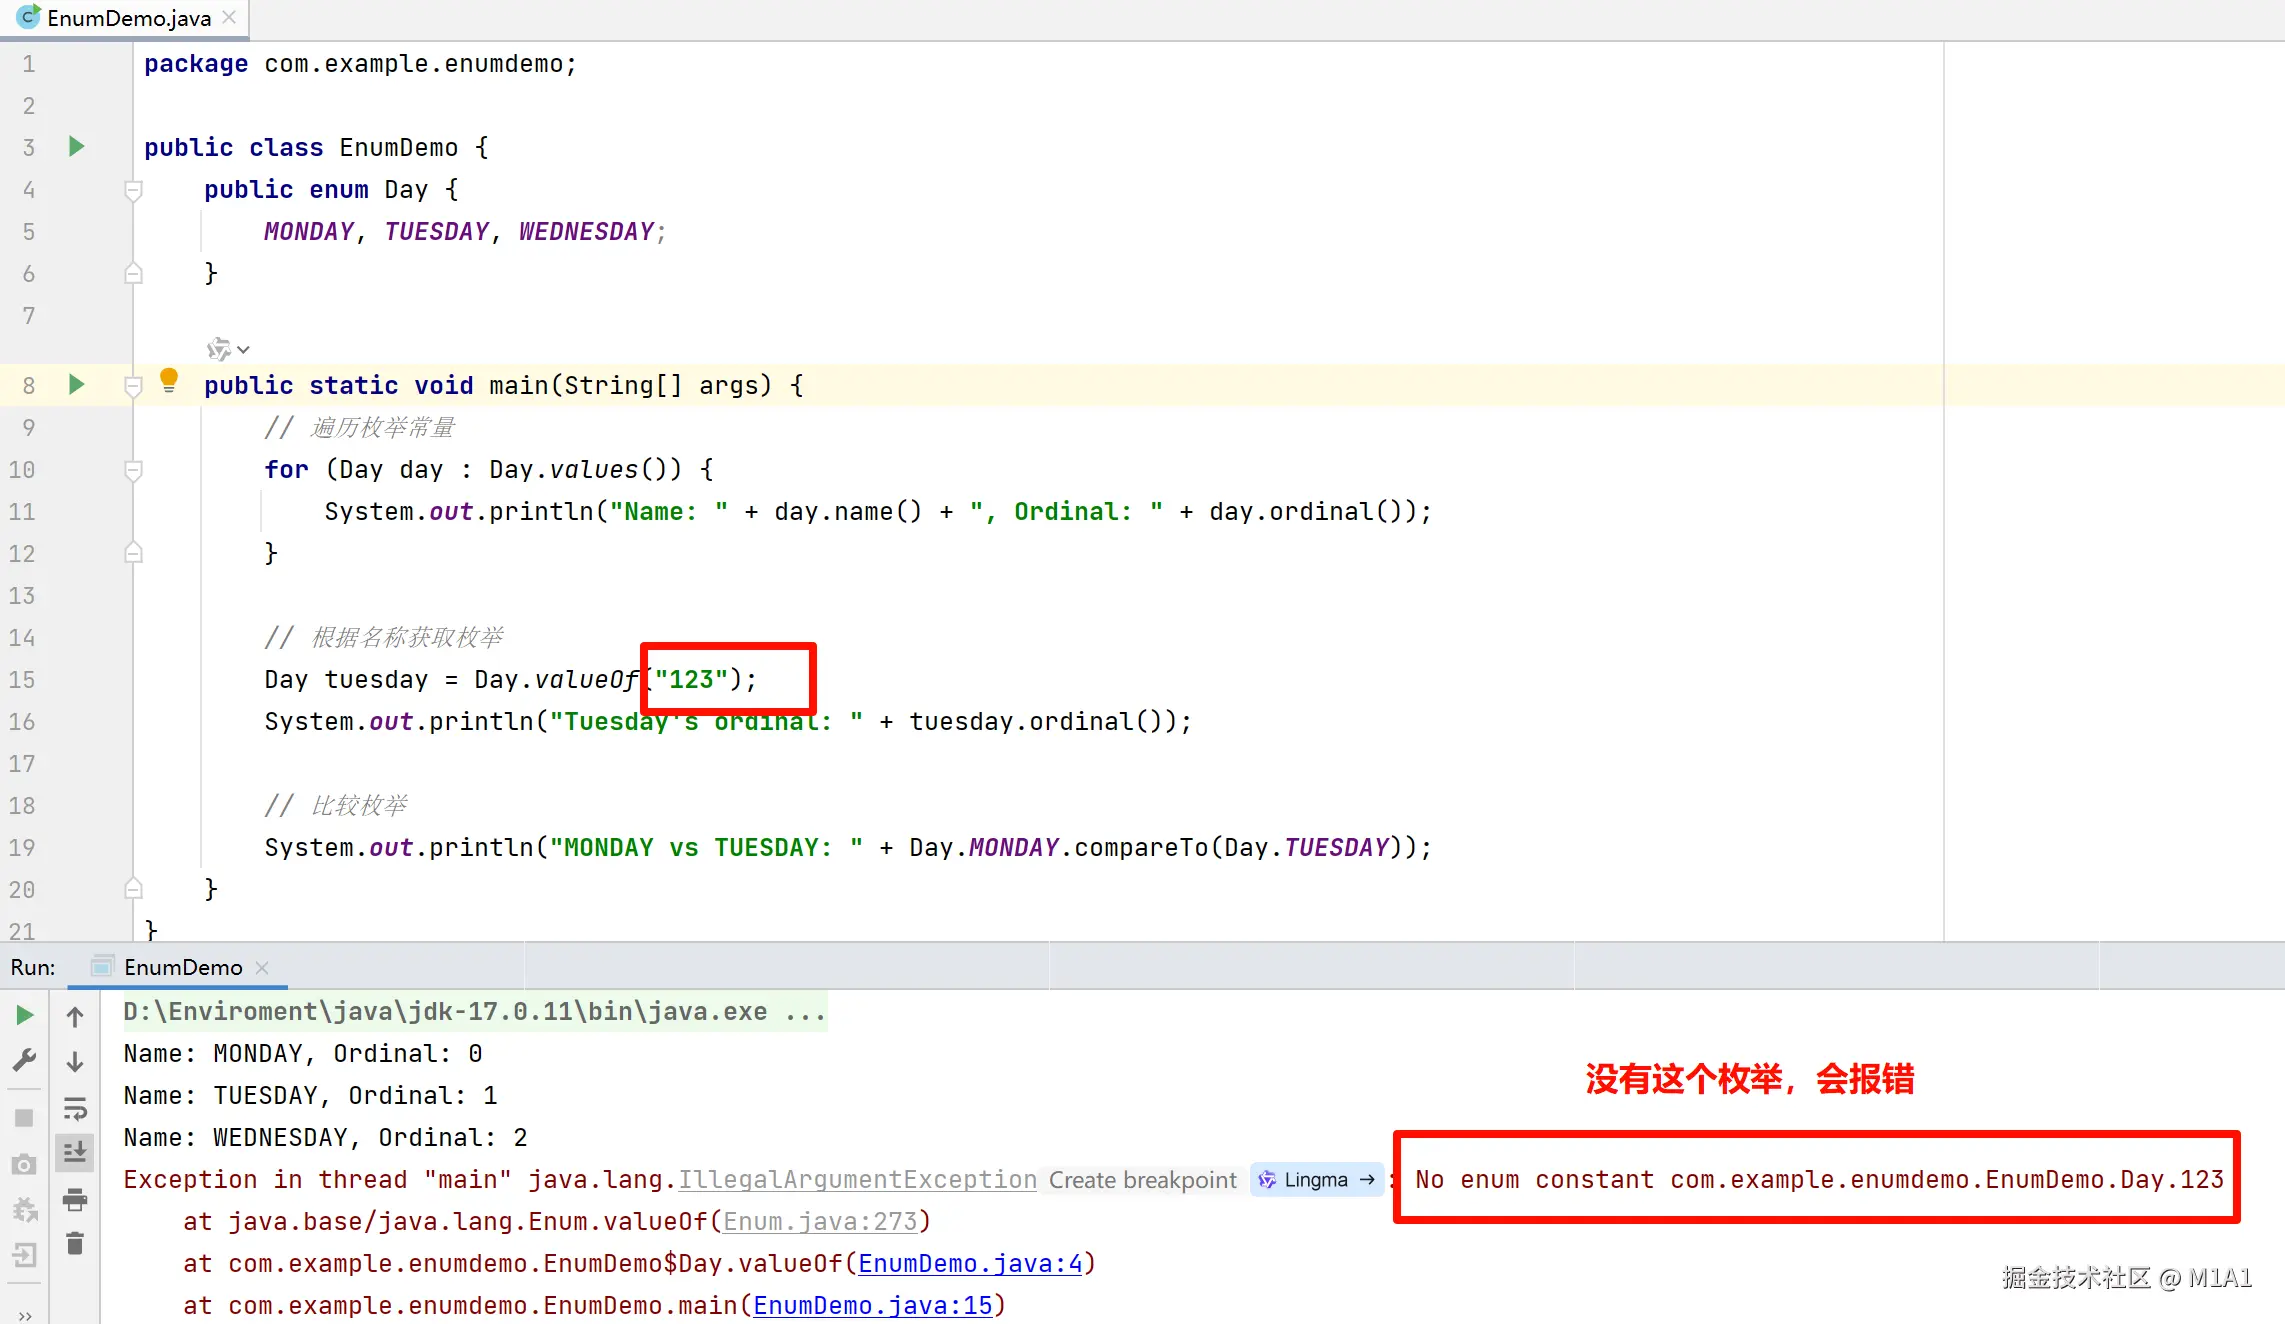This screenshot has width=2285, height=1324.
Task: Expand hidden run toolbar items chevron
Action: tap(25, 1315)
